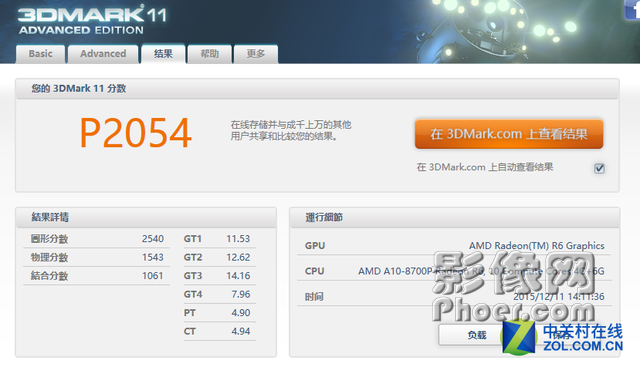
Task: Click the P2054 score
Action: [x=136, y=133]
